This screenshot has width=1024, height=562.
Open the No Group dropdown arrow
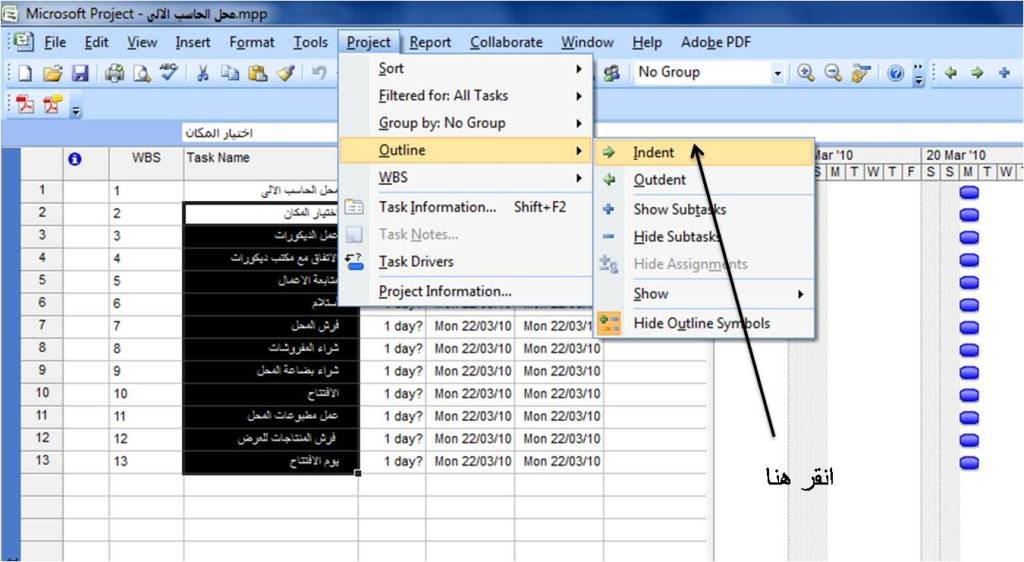coord(777,73)
